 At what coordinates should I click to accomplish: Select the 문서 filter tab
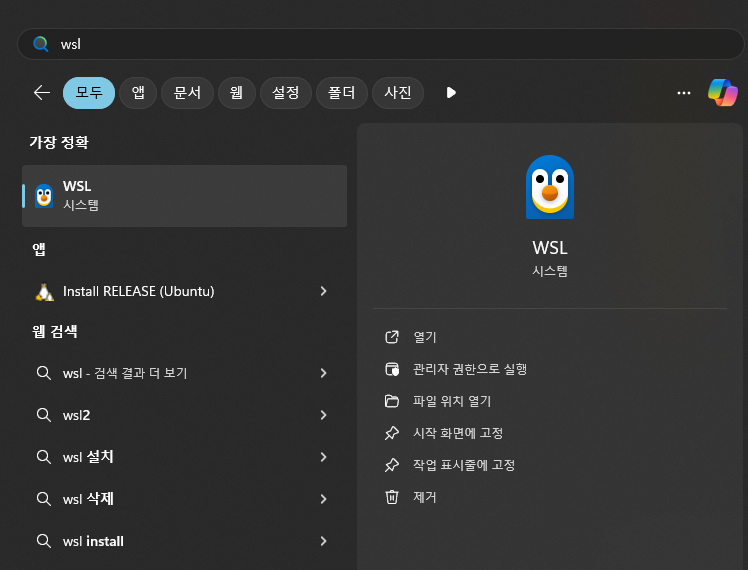(x=187, y=93)
